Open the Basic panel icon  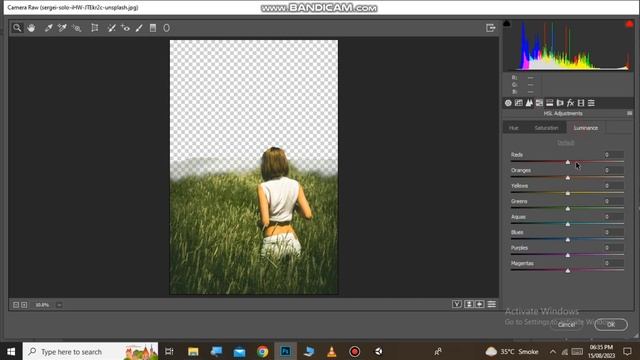pos(508,103)
